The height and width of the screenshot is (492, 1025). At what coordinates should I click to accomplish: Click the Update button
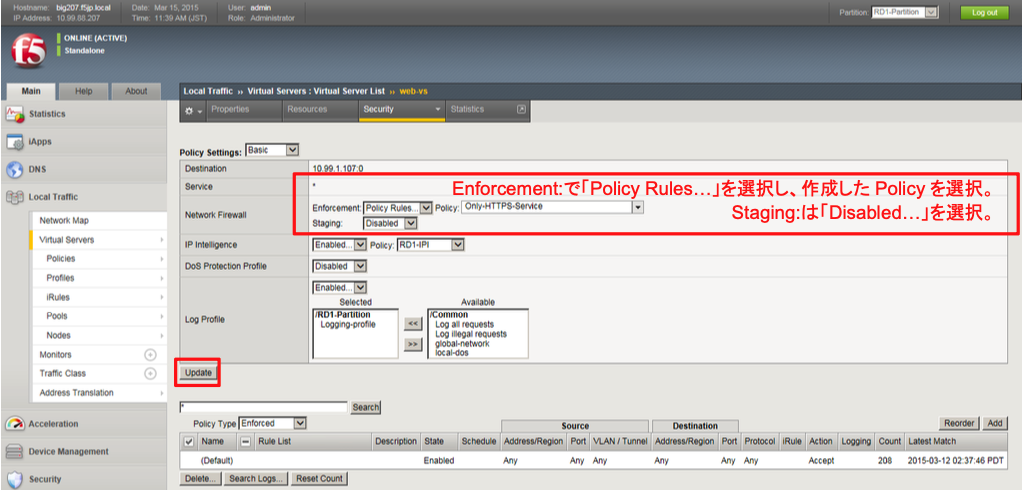pos(198,372)
